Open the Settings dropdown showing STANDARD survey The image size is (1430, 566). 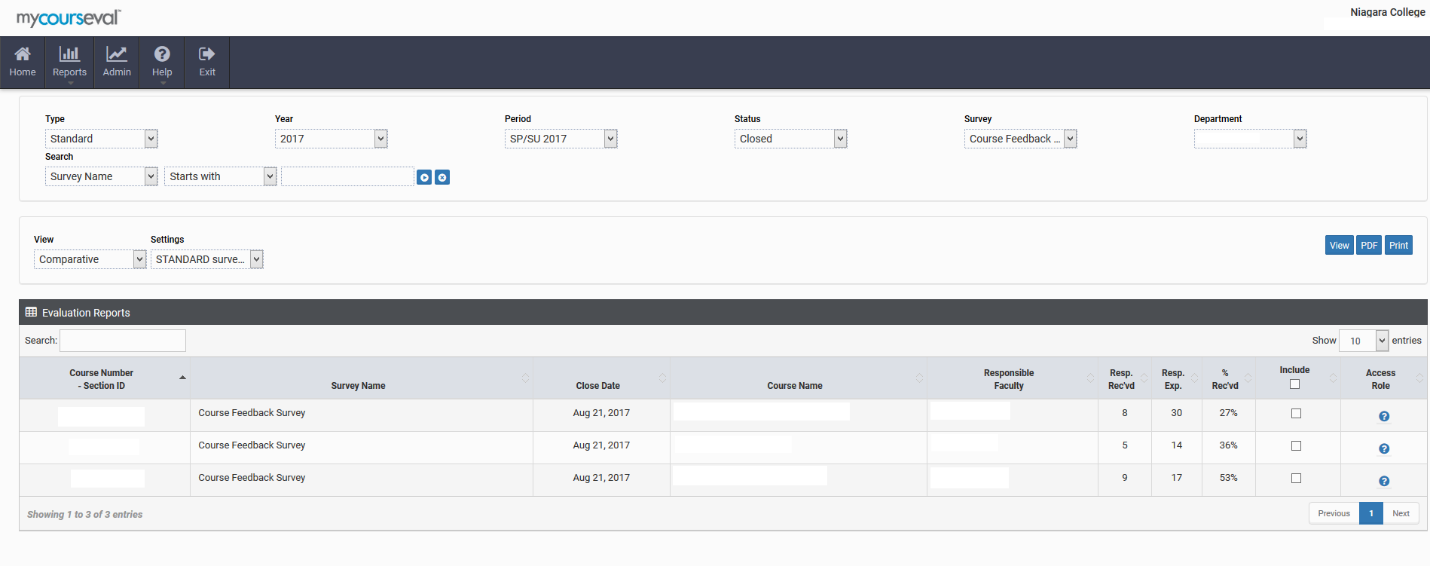point(207,259)
